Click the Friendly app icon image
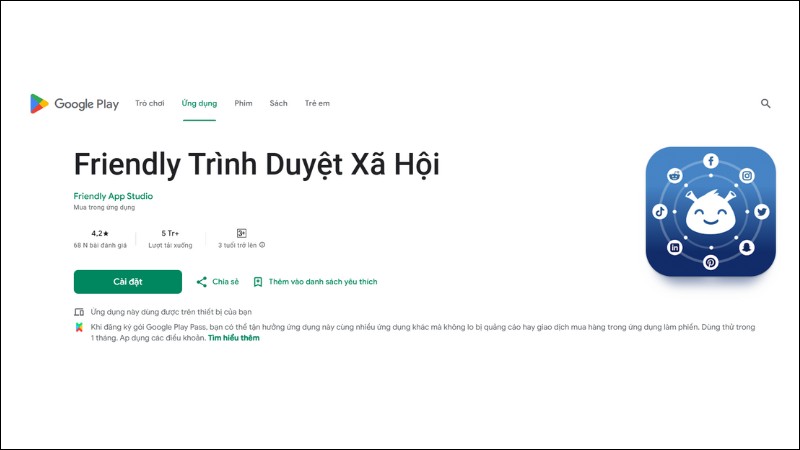 pyautogui.click(x=710, y=212)
